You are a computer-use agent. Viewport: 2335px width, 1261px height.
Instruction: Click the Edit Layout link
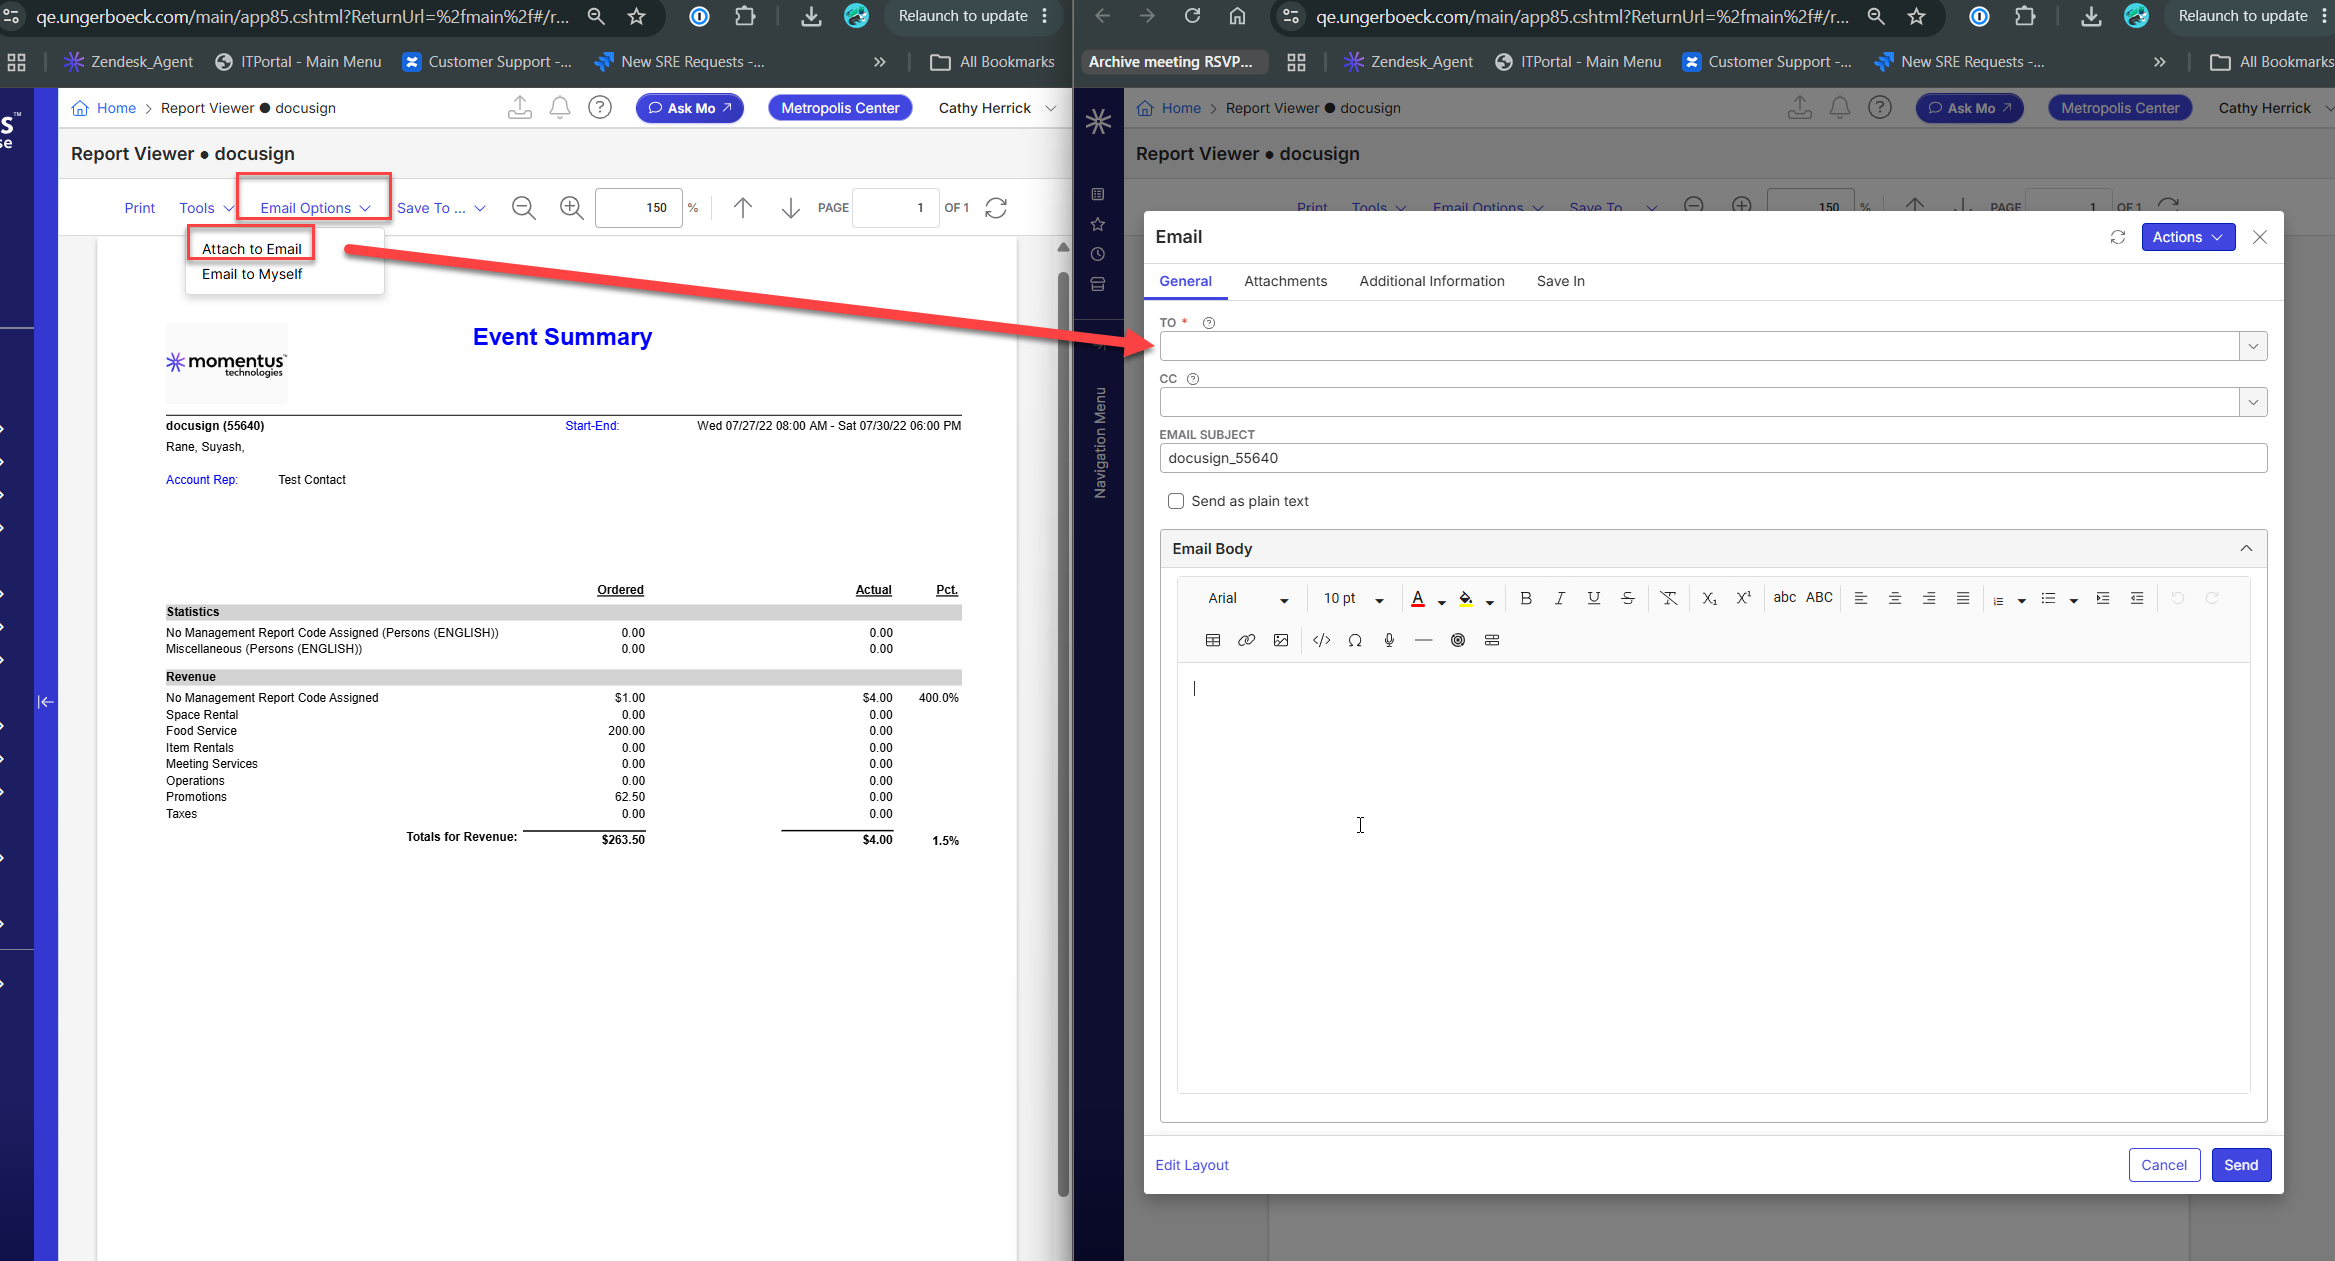[x=1192, y=1165]
